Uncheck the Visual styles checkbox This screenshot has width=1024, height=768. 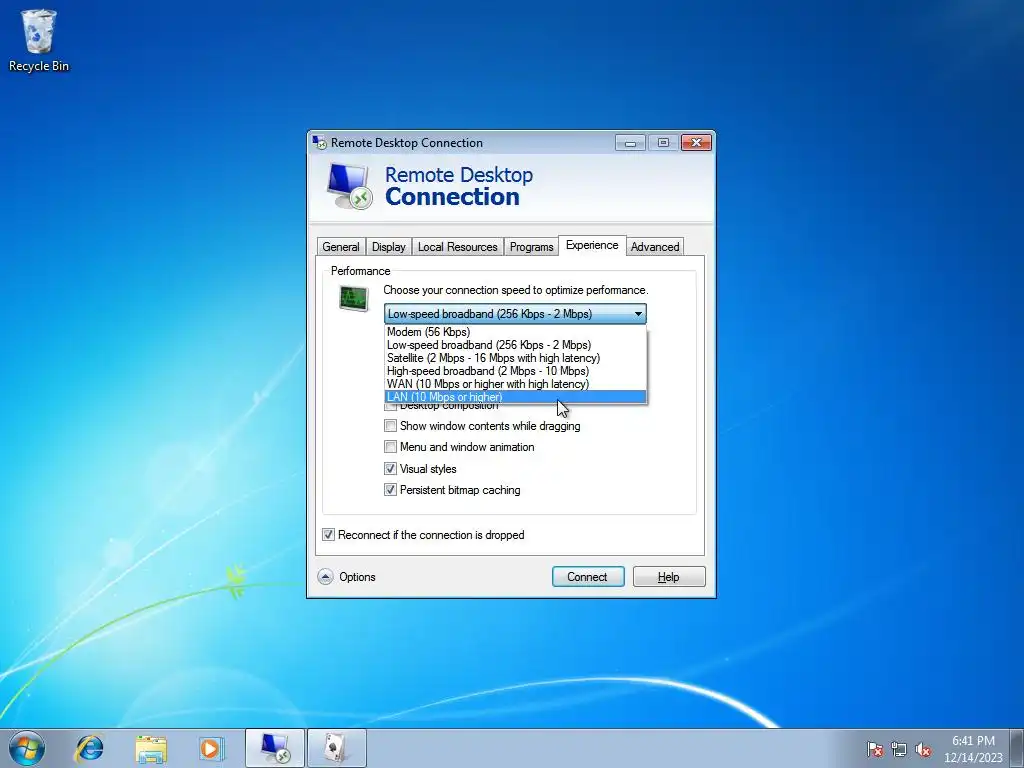click(391, 469)
